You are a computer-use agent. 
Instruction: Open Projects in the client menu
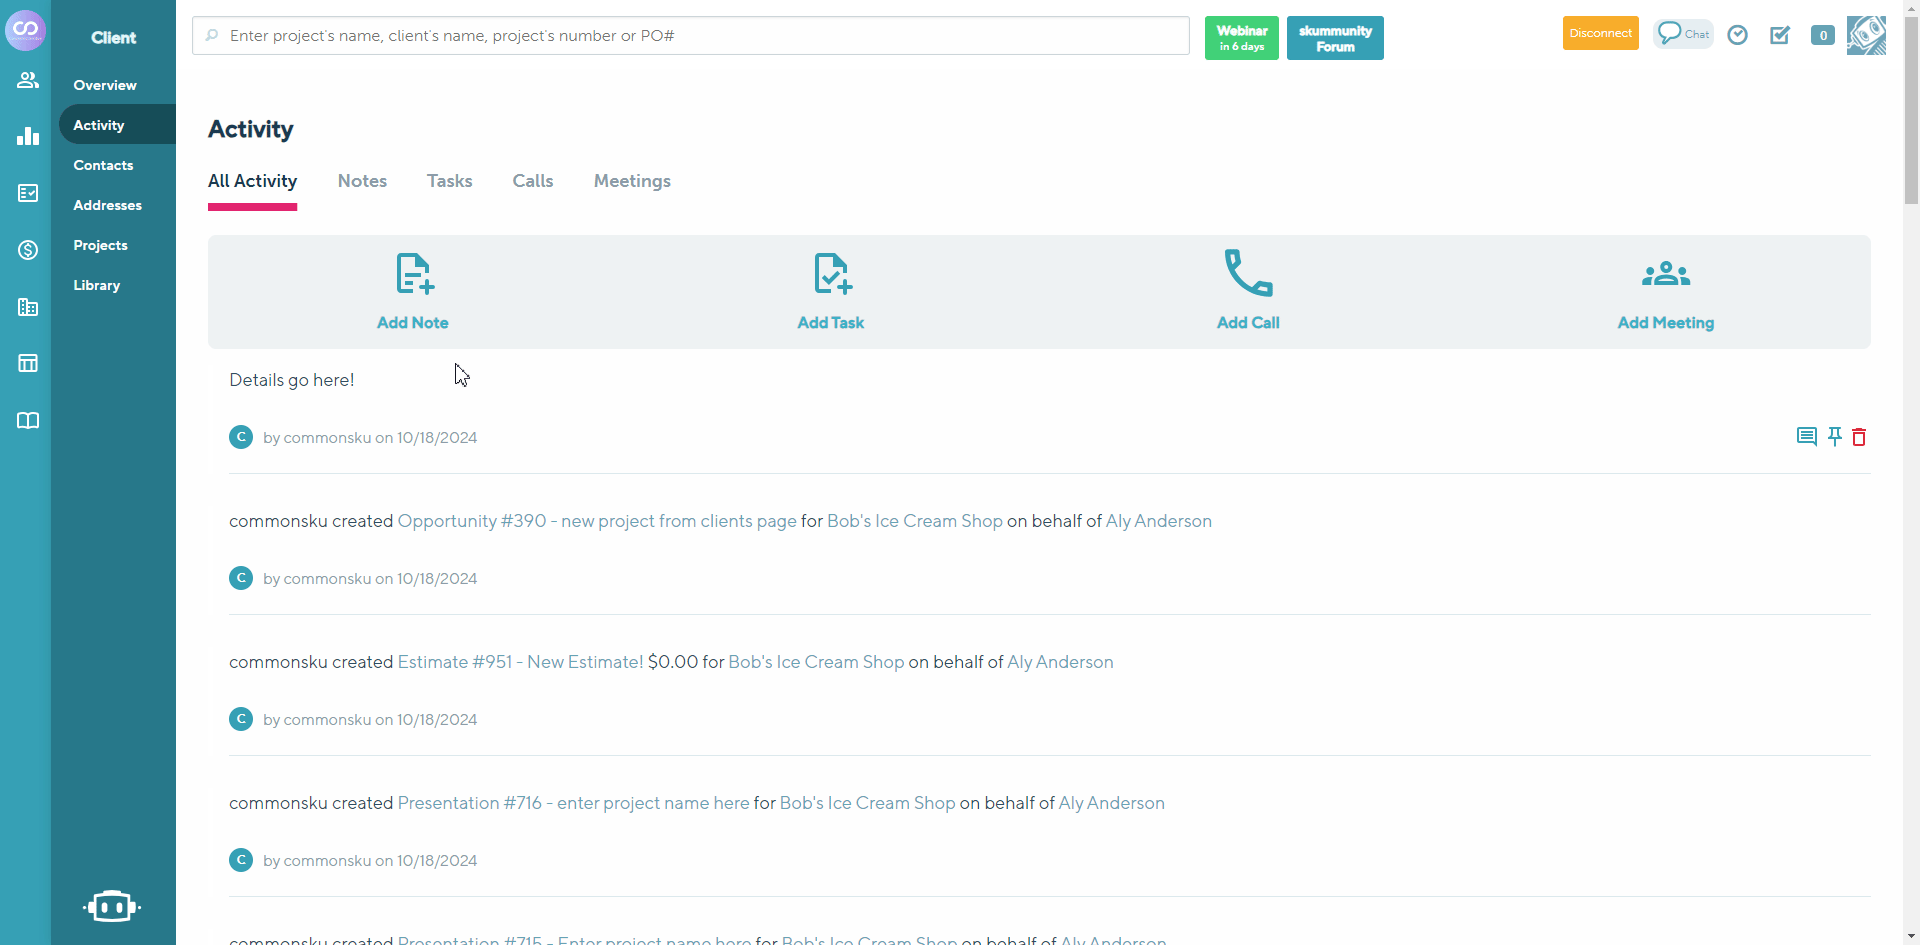(100, 245)
